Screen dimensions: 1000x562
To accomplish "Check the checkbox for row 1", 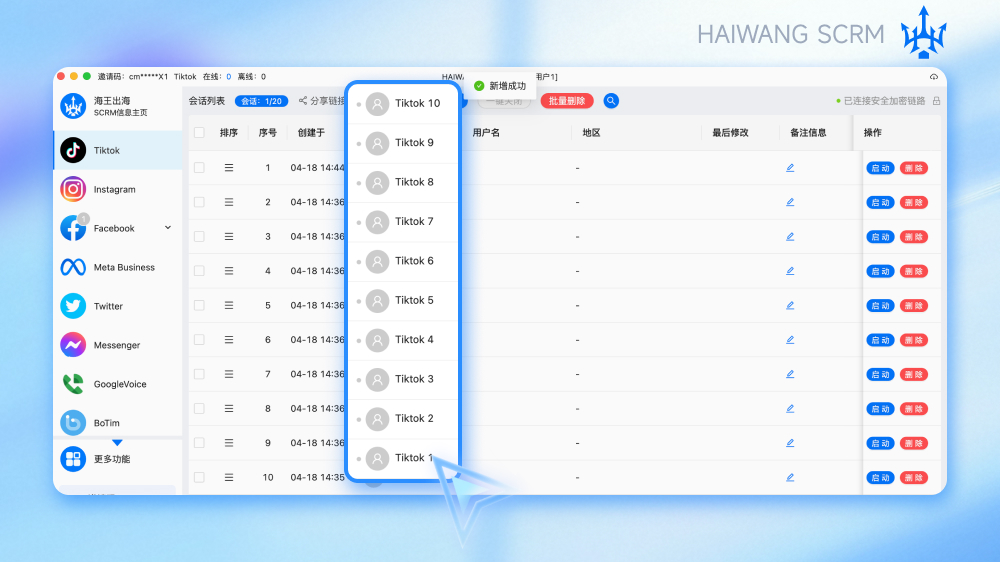I will (200, 168).
